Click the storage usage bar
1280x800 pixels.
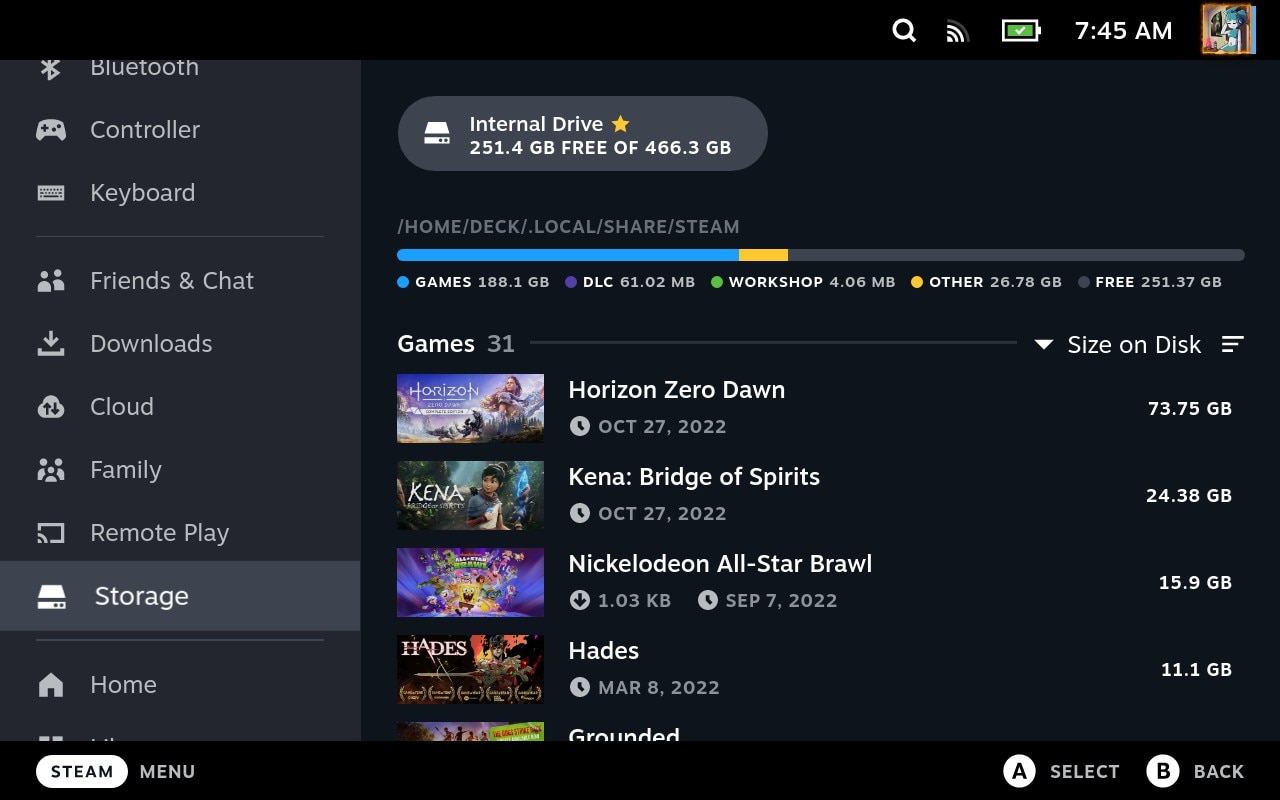tap(820, 255)
